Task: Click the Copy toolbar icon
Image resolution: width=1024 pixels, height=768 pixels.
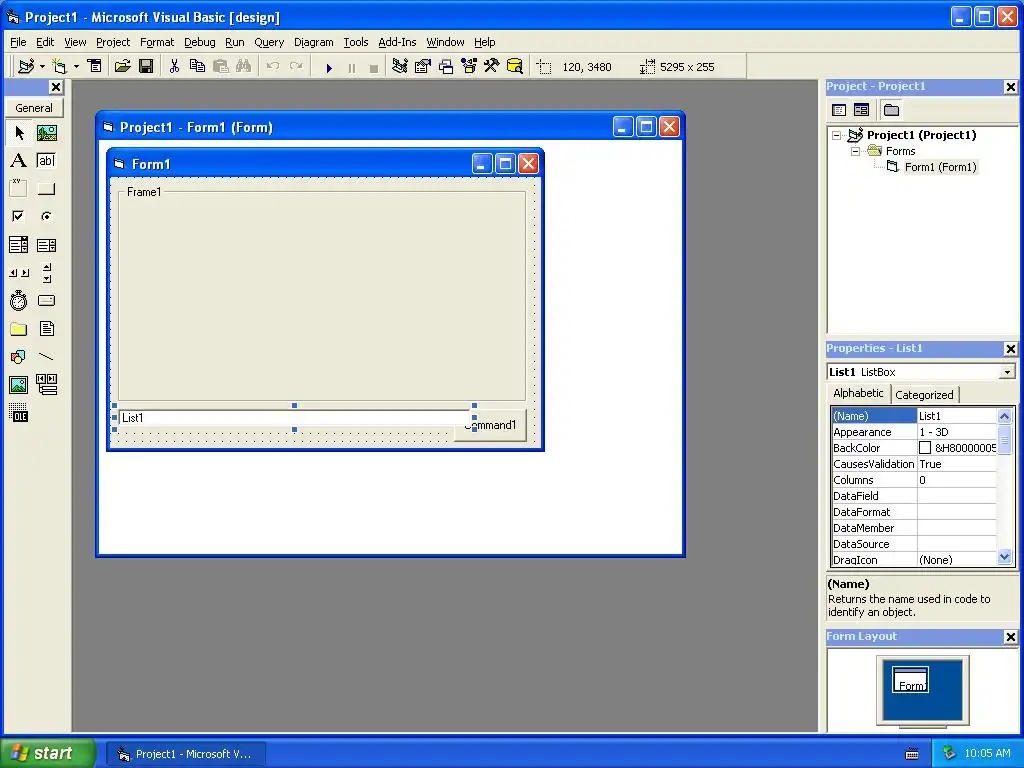Action: (x=197, y=67)
